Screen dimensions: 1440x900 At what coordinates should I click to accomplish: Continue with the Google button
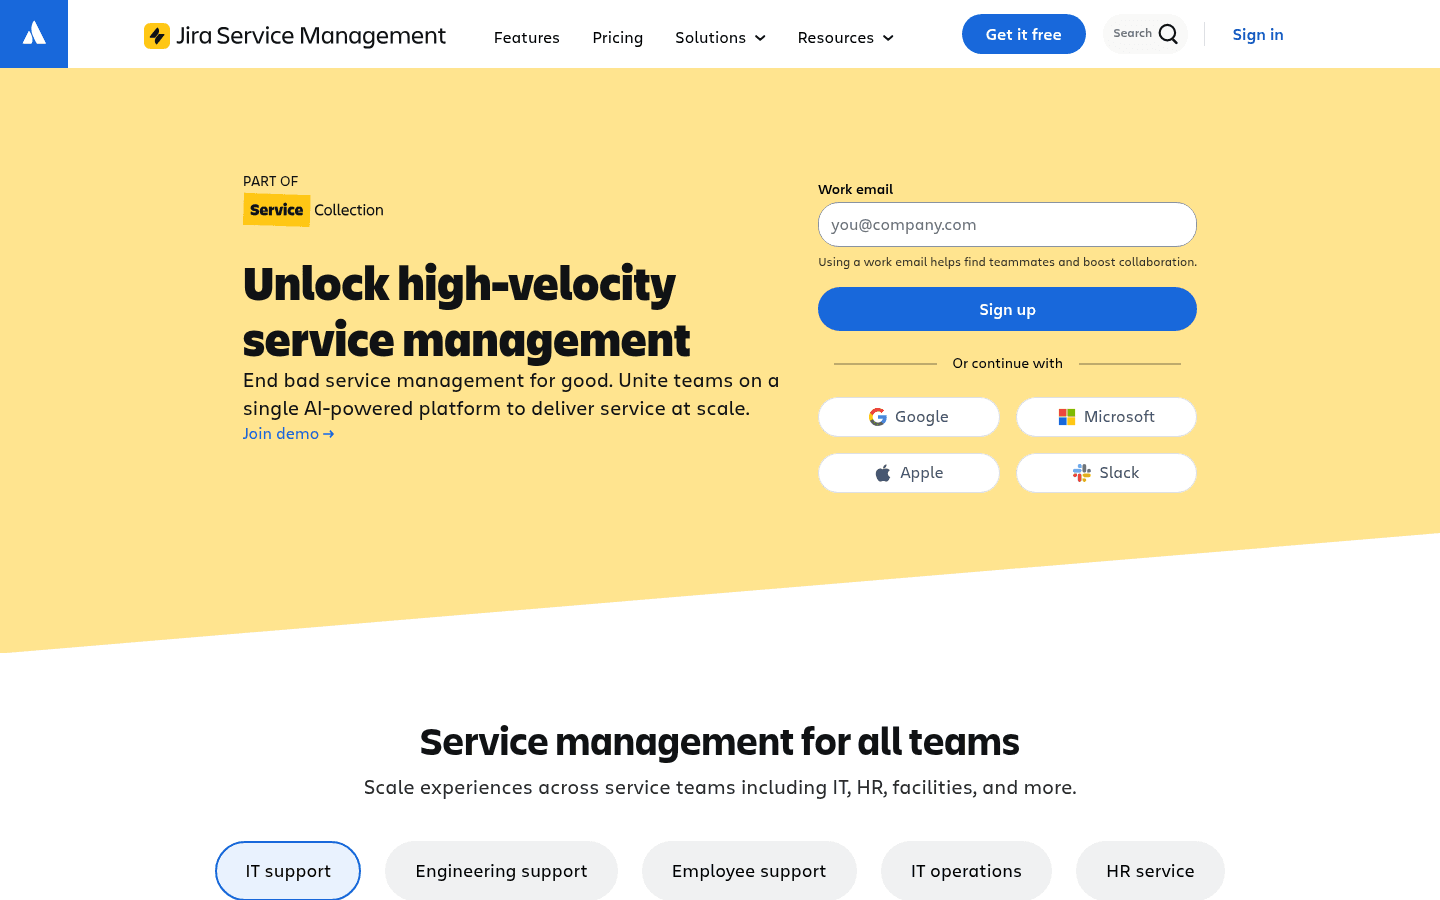click(x=908, y=417)
